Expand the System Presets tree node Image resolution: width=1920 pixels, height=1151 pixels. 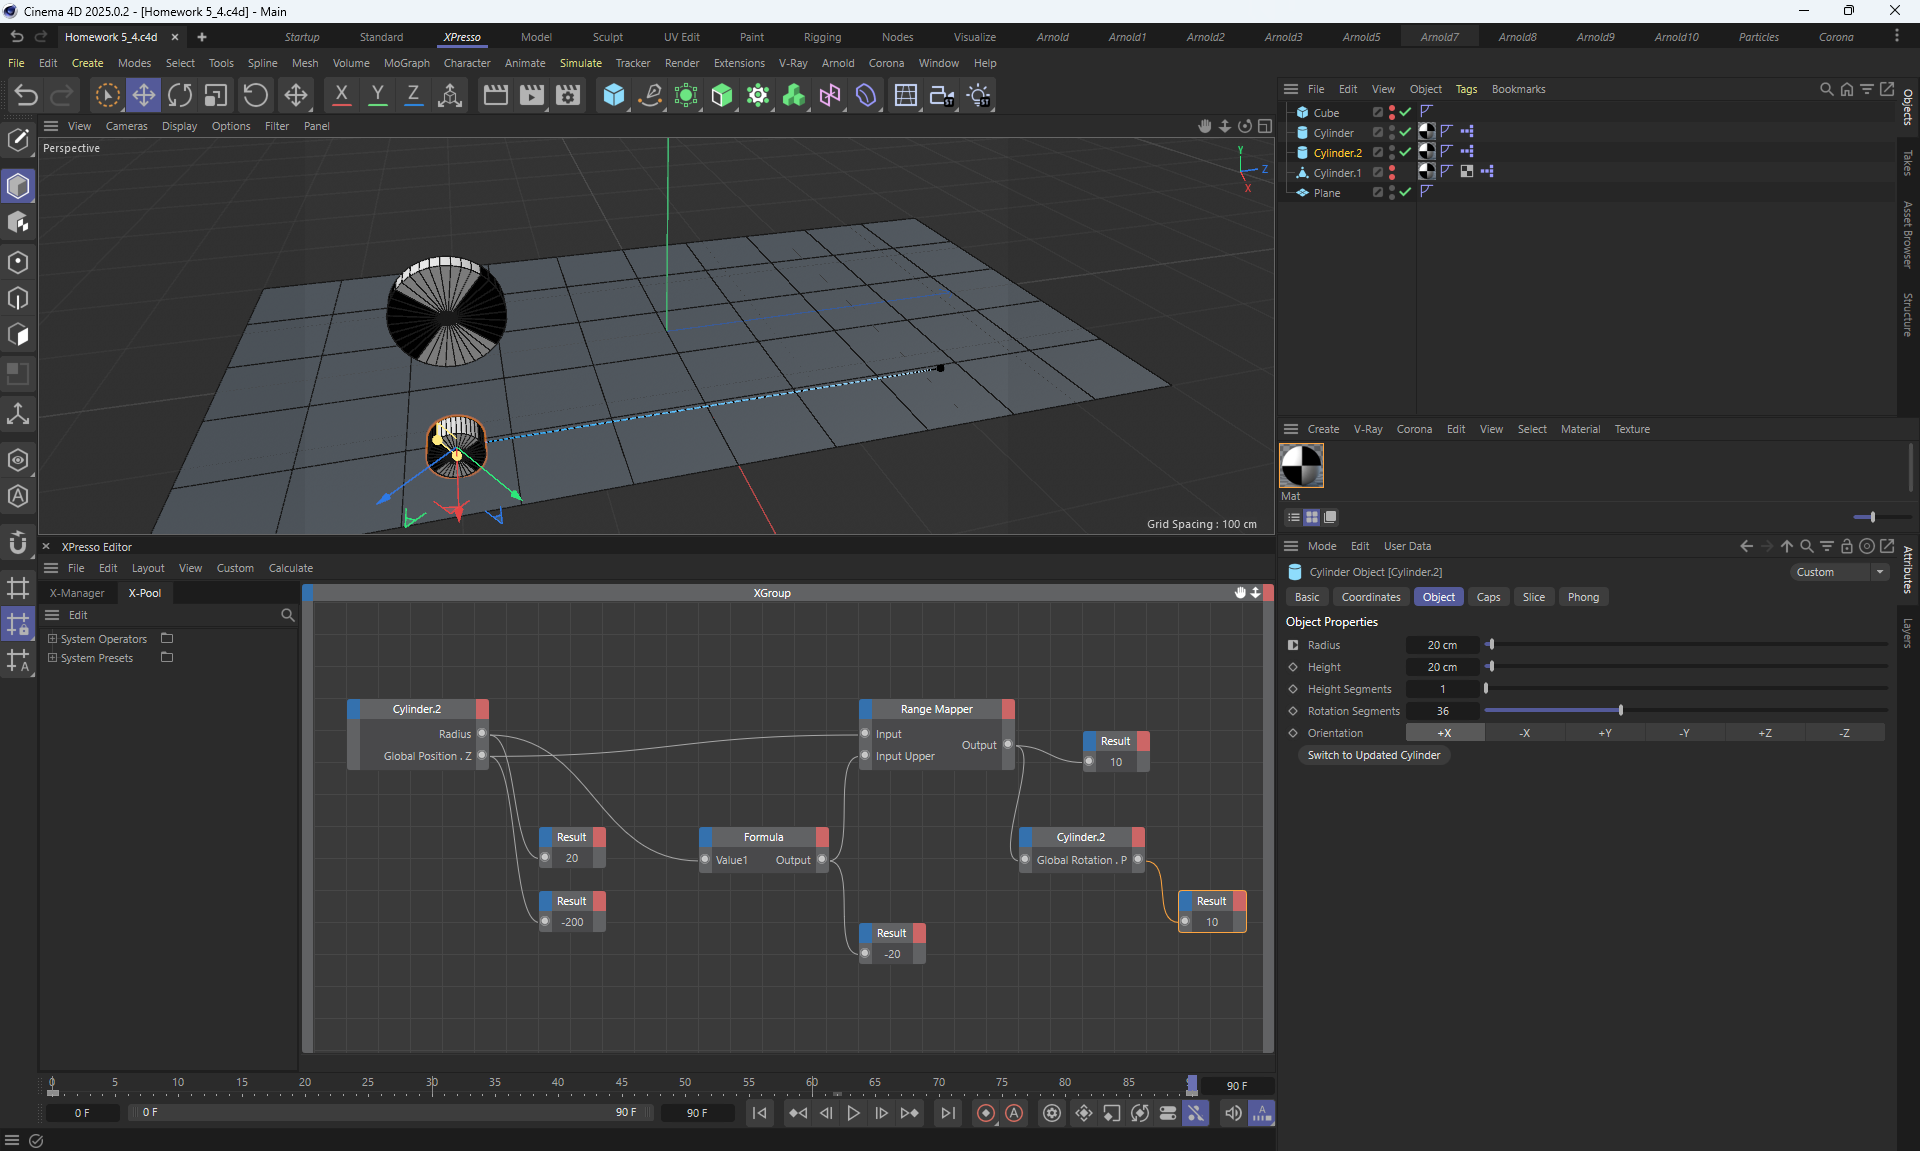pos(53,658)
